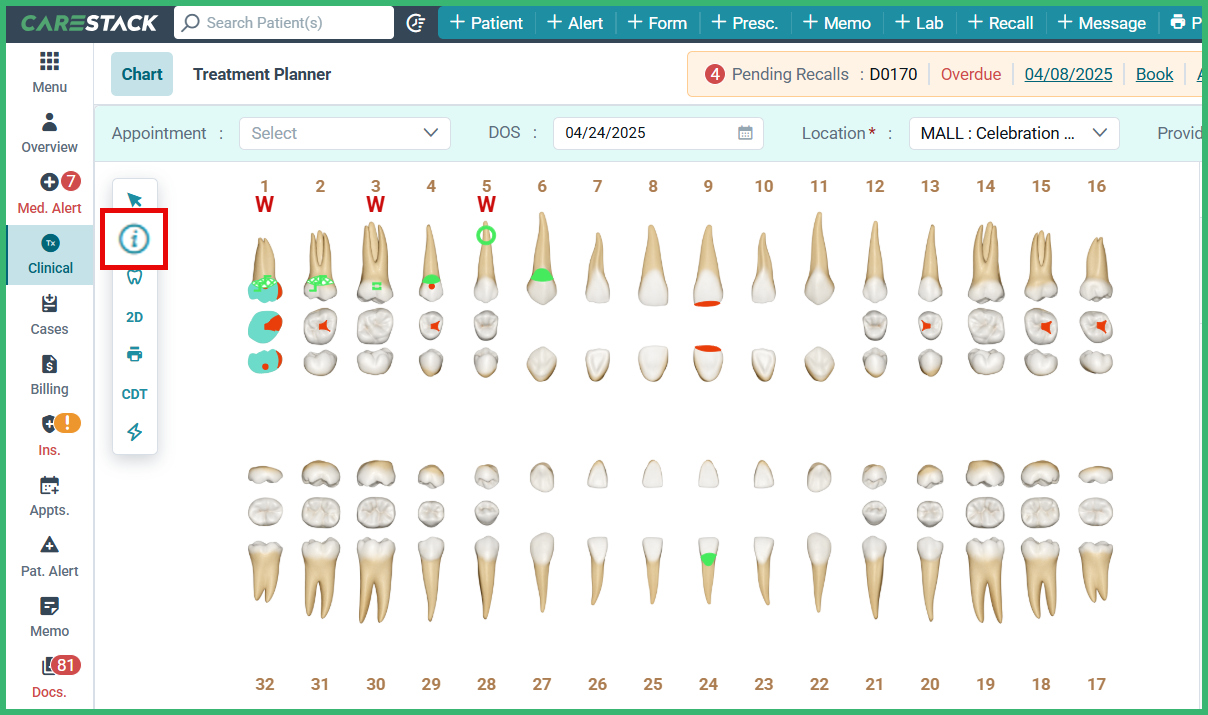Open the tooth chart tool
This screenshot has height=715, width=1208.
134,277
